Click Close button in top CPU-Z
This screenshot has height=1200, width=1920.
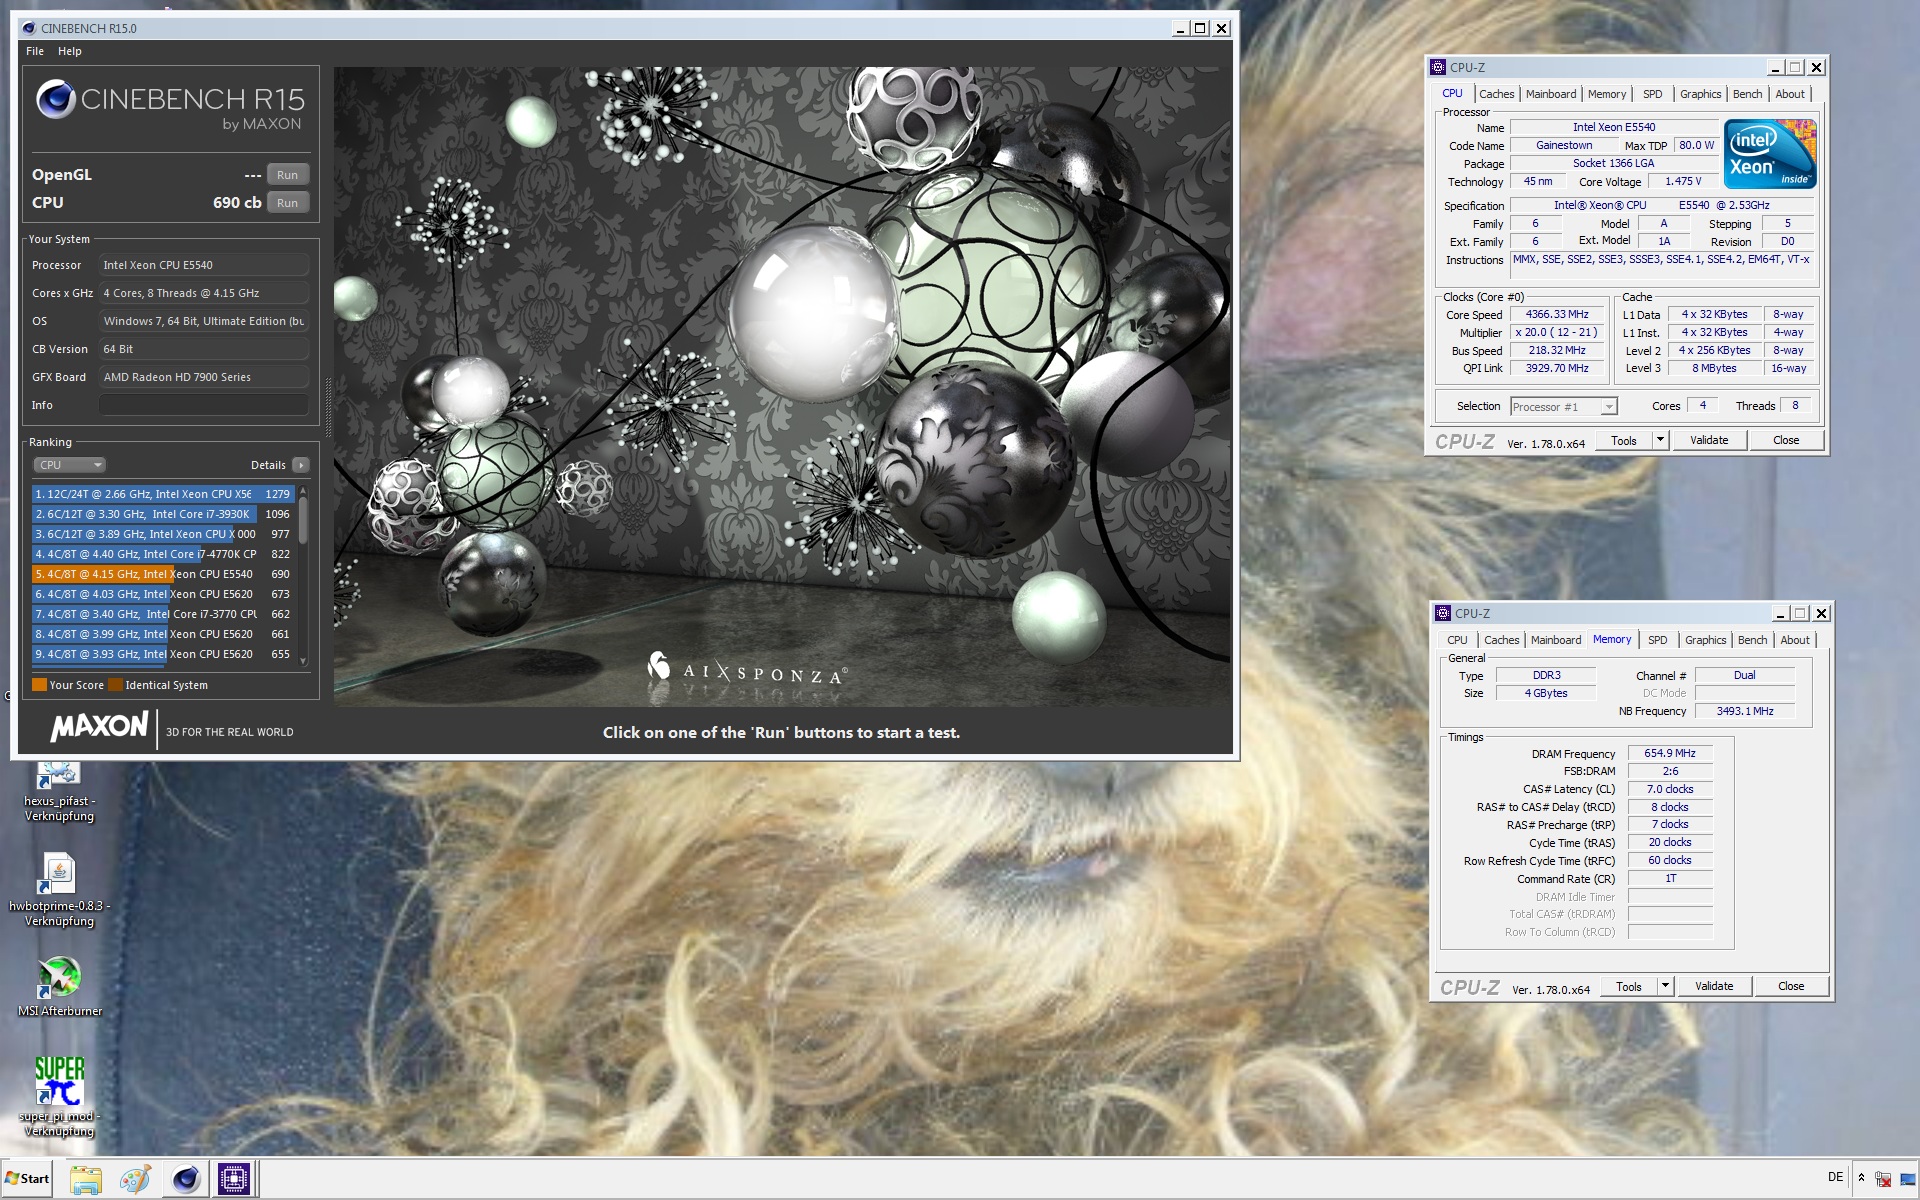pos(1786,441)
